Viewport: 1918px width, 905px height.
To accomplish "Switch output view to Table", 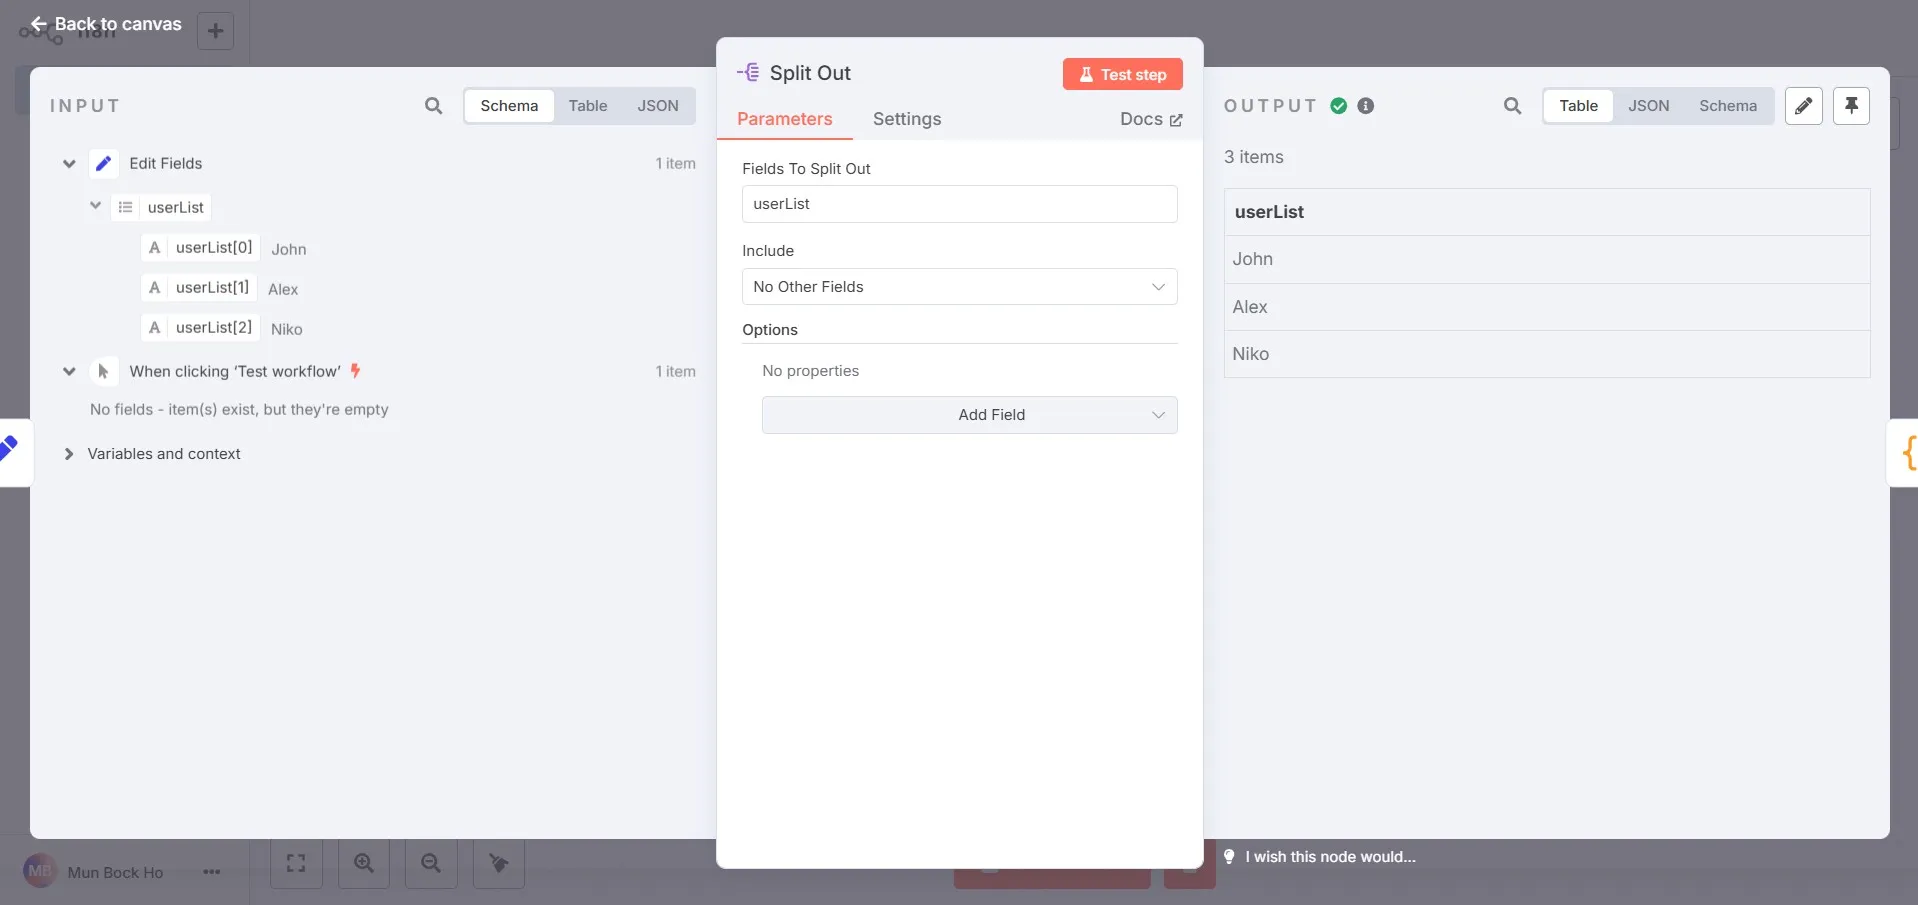I will [x=1578, y=106].
